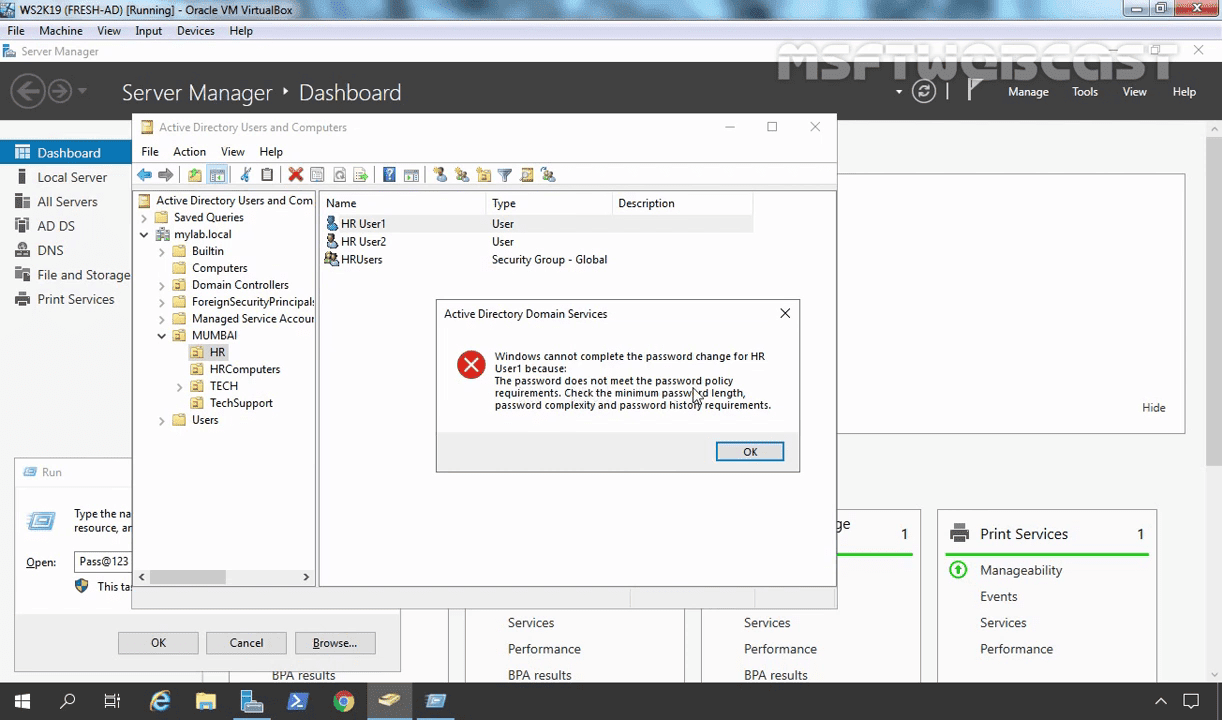This screenshot has height=720, width=1222.
Task: Open the Action menu in ADUC
Action: click(x=189, y=152)
